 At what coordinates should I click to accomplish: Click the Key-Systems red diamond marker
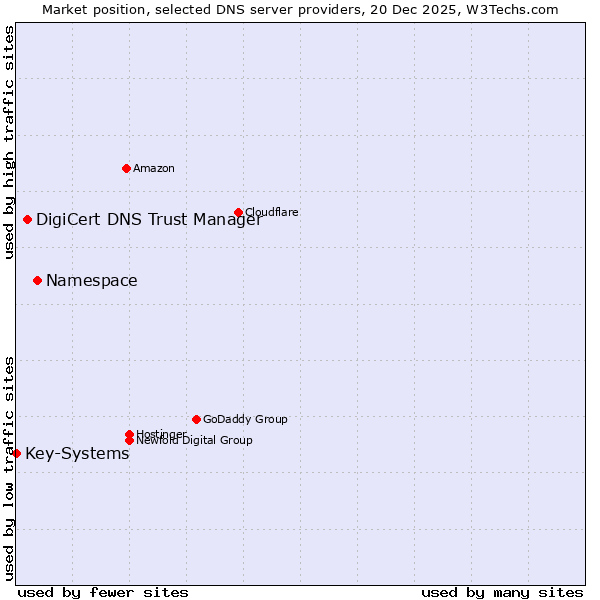click(x=16, y=454)
